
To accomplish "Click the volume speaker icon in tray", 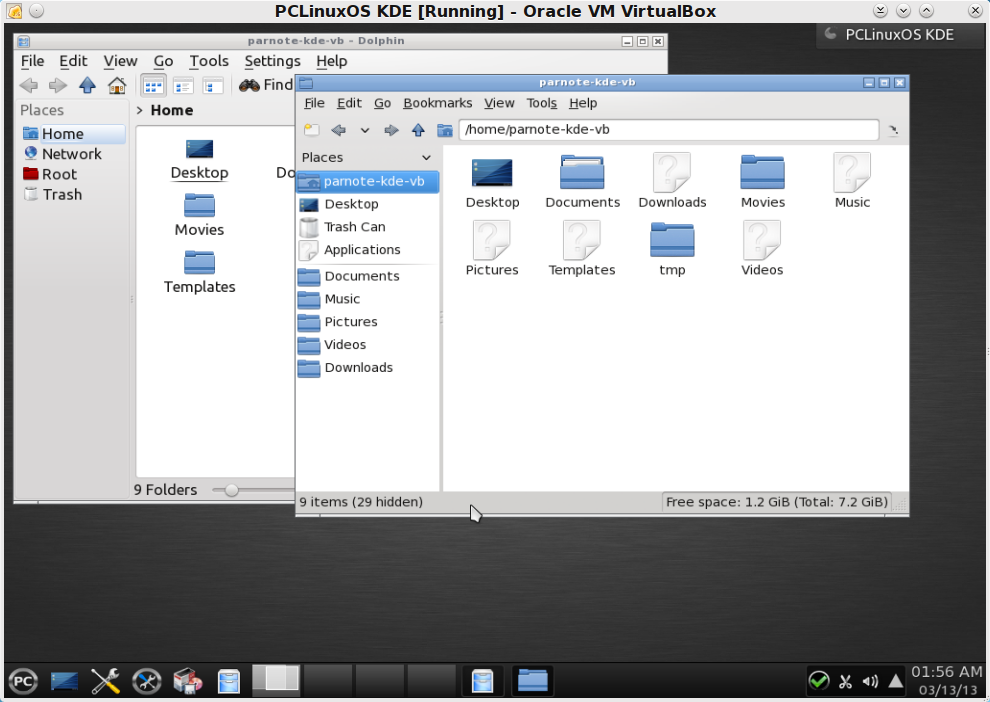I will 870,682.
